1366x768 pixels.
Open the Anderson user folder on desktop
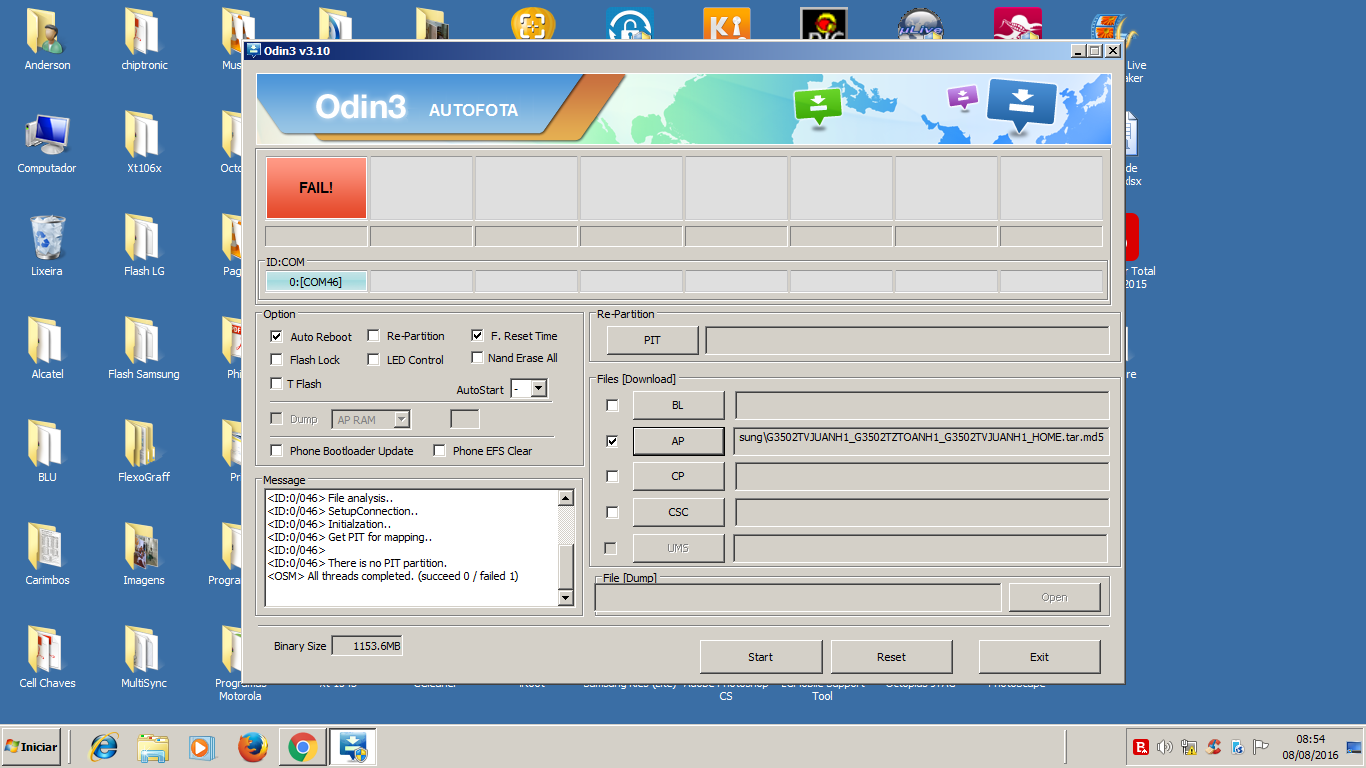47,40
